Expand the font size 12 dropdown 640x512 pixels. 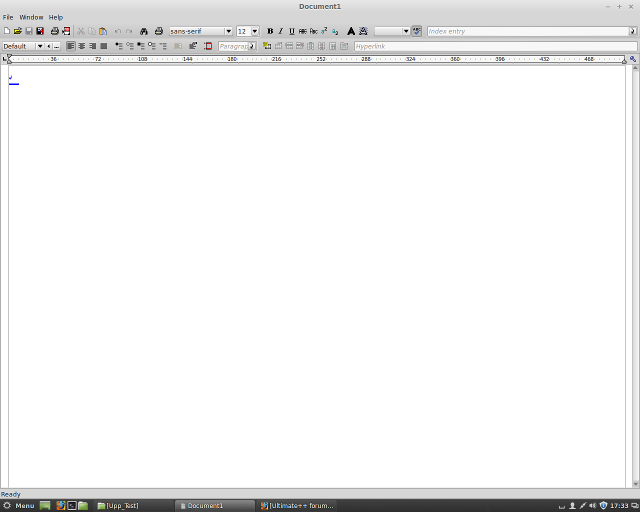coord(254,31)
